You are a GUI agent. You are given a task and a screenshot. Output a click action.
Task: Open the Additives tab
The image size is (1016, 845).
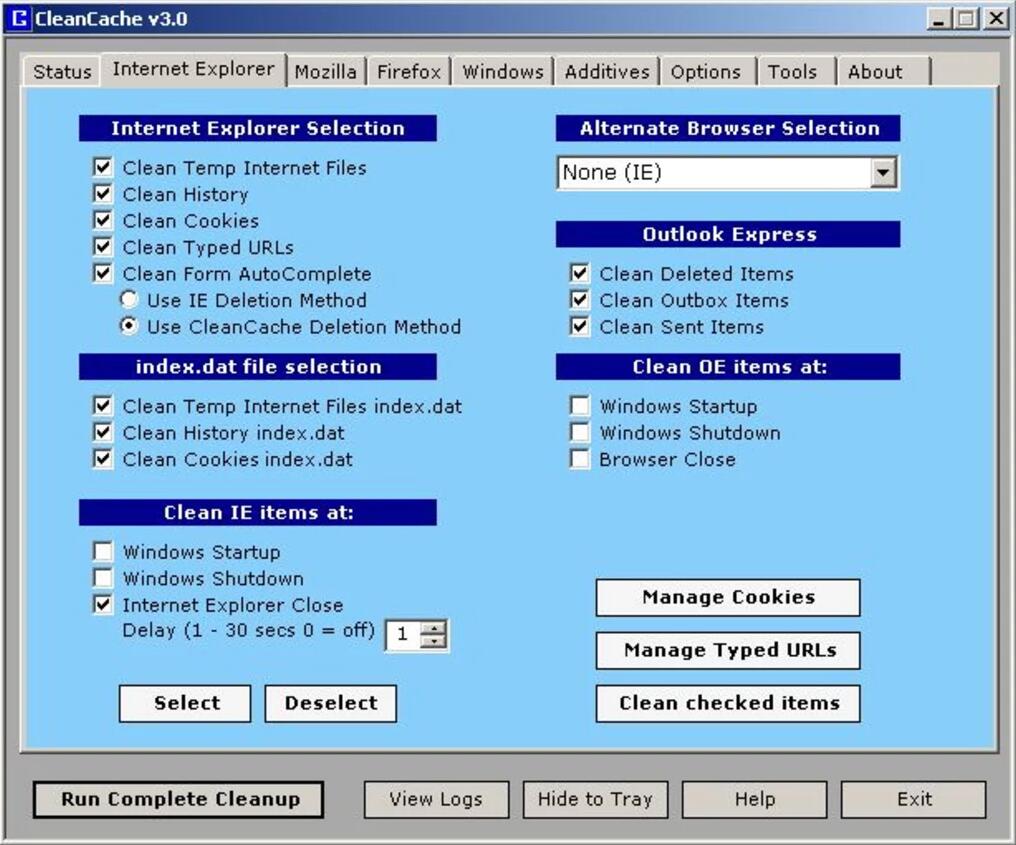pos(607,71)
